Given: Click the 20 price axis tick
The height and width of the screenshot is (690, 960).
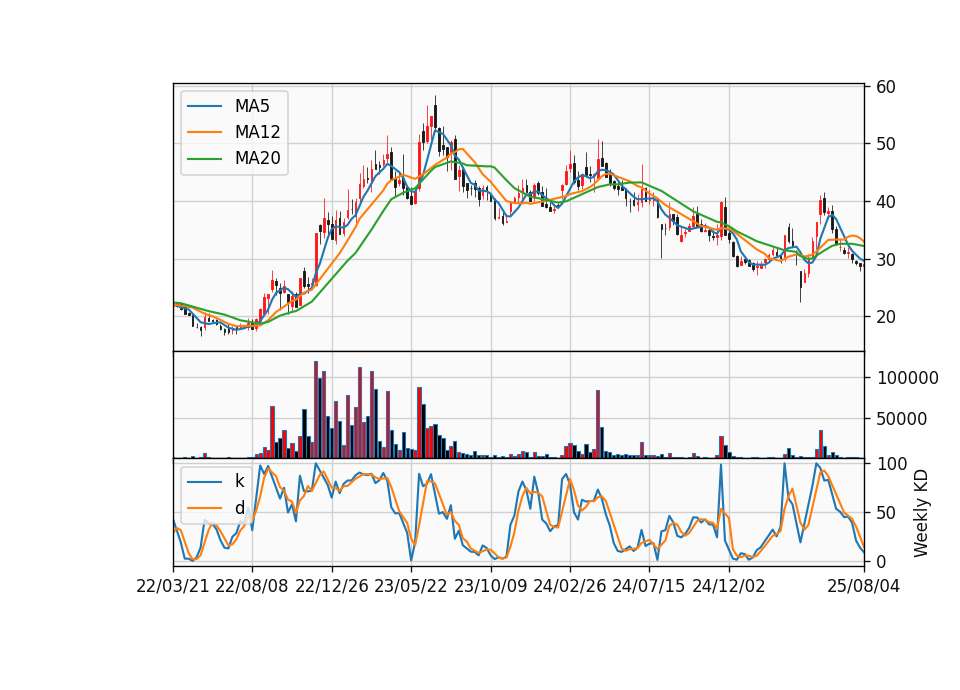Looking at the screenshot, I should 886,317.
